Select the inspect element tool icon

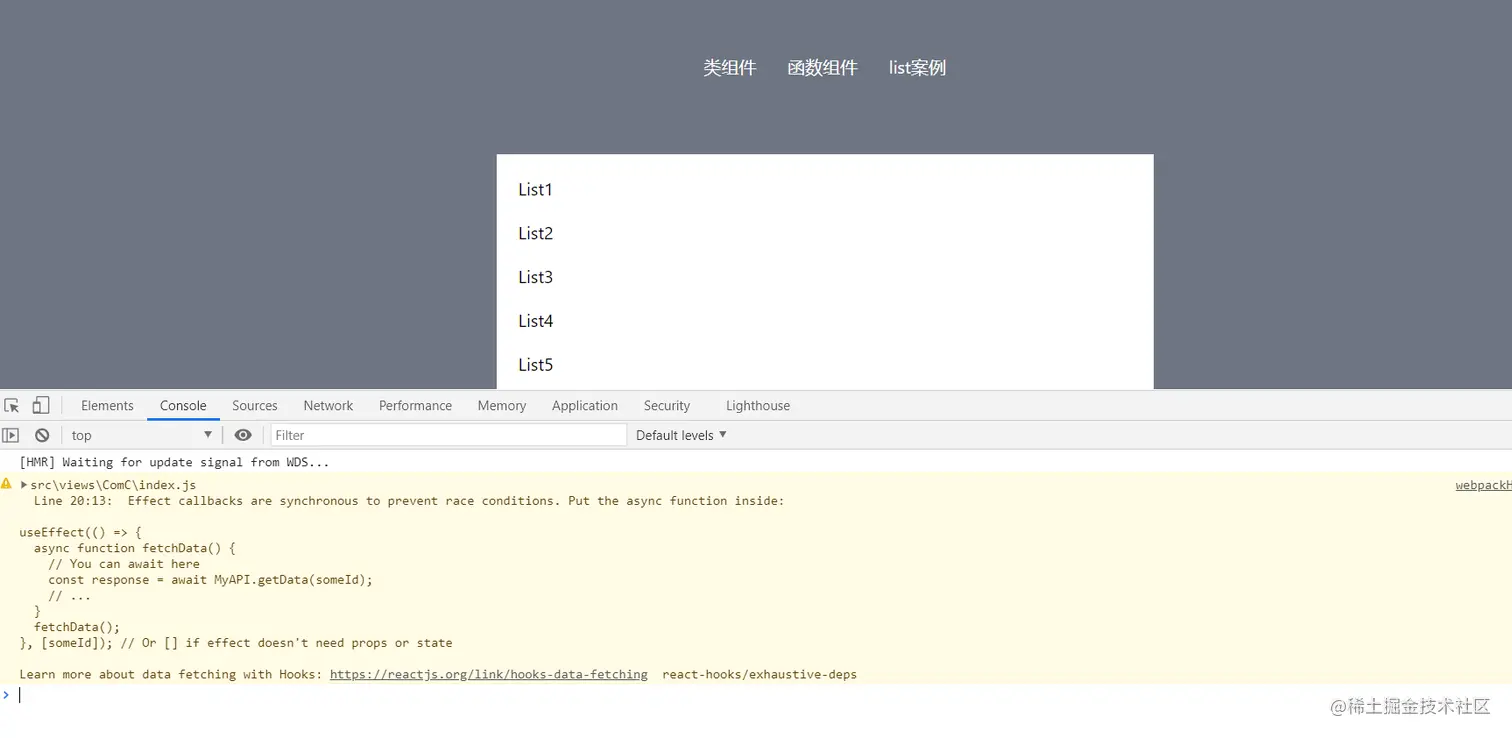[12, 405]
